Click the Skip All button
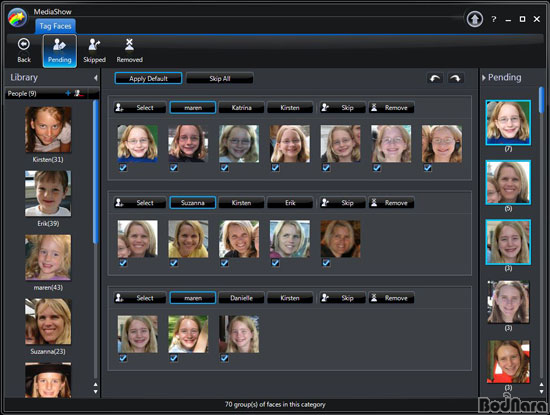The width and height of the screenshot is (550, 415). (x=220, y=78)
